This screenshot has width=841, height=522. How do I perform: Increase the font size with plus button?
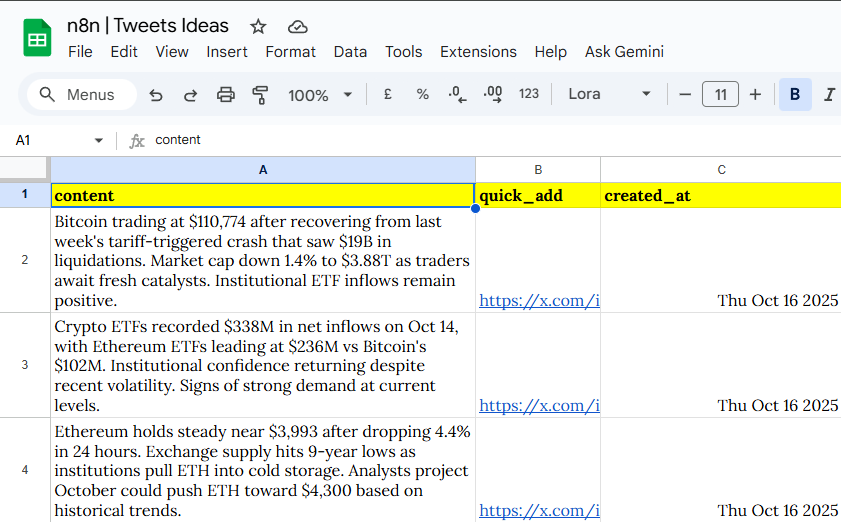coord(755,94)
